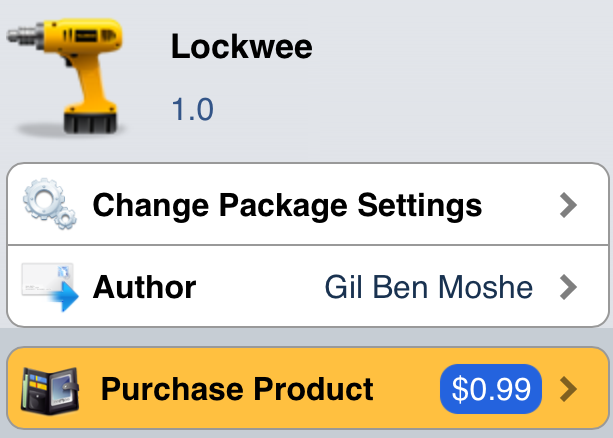
Task: Open the Author row chevron arrow
Action: click(x=569, y=288)
